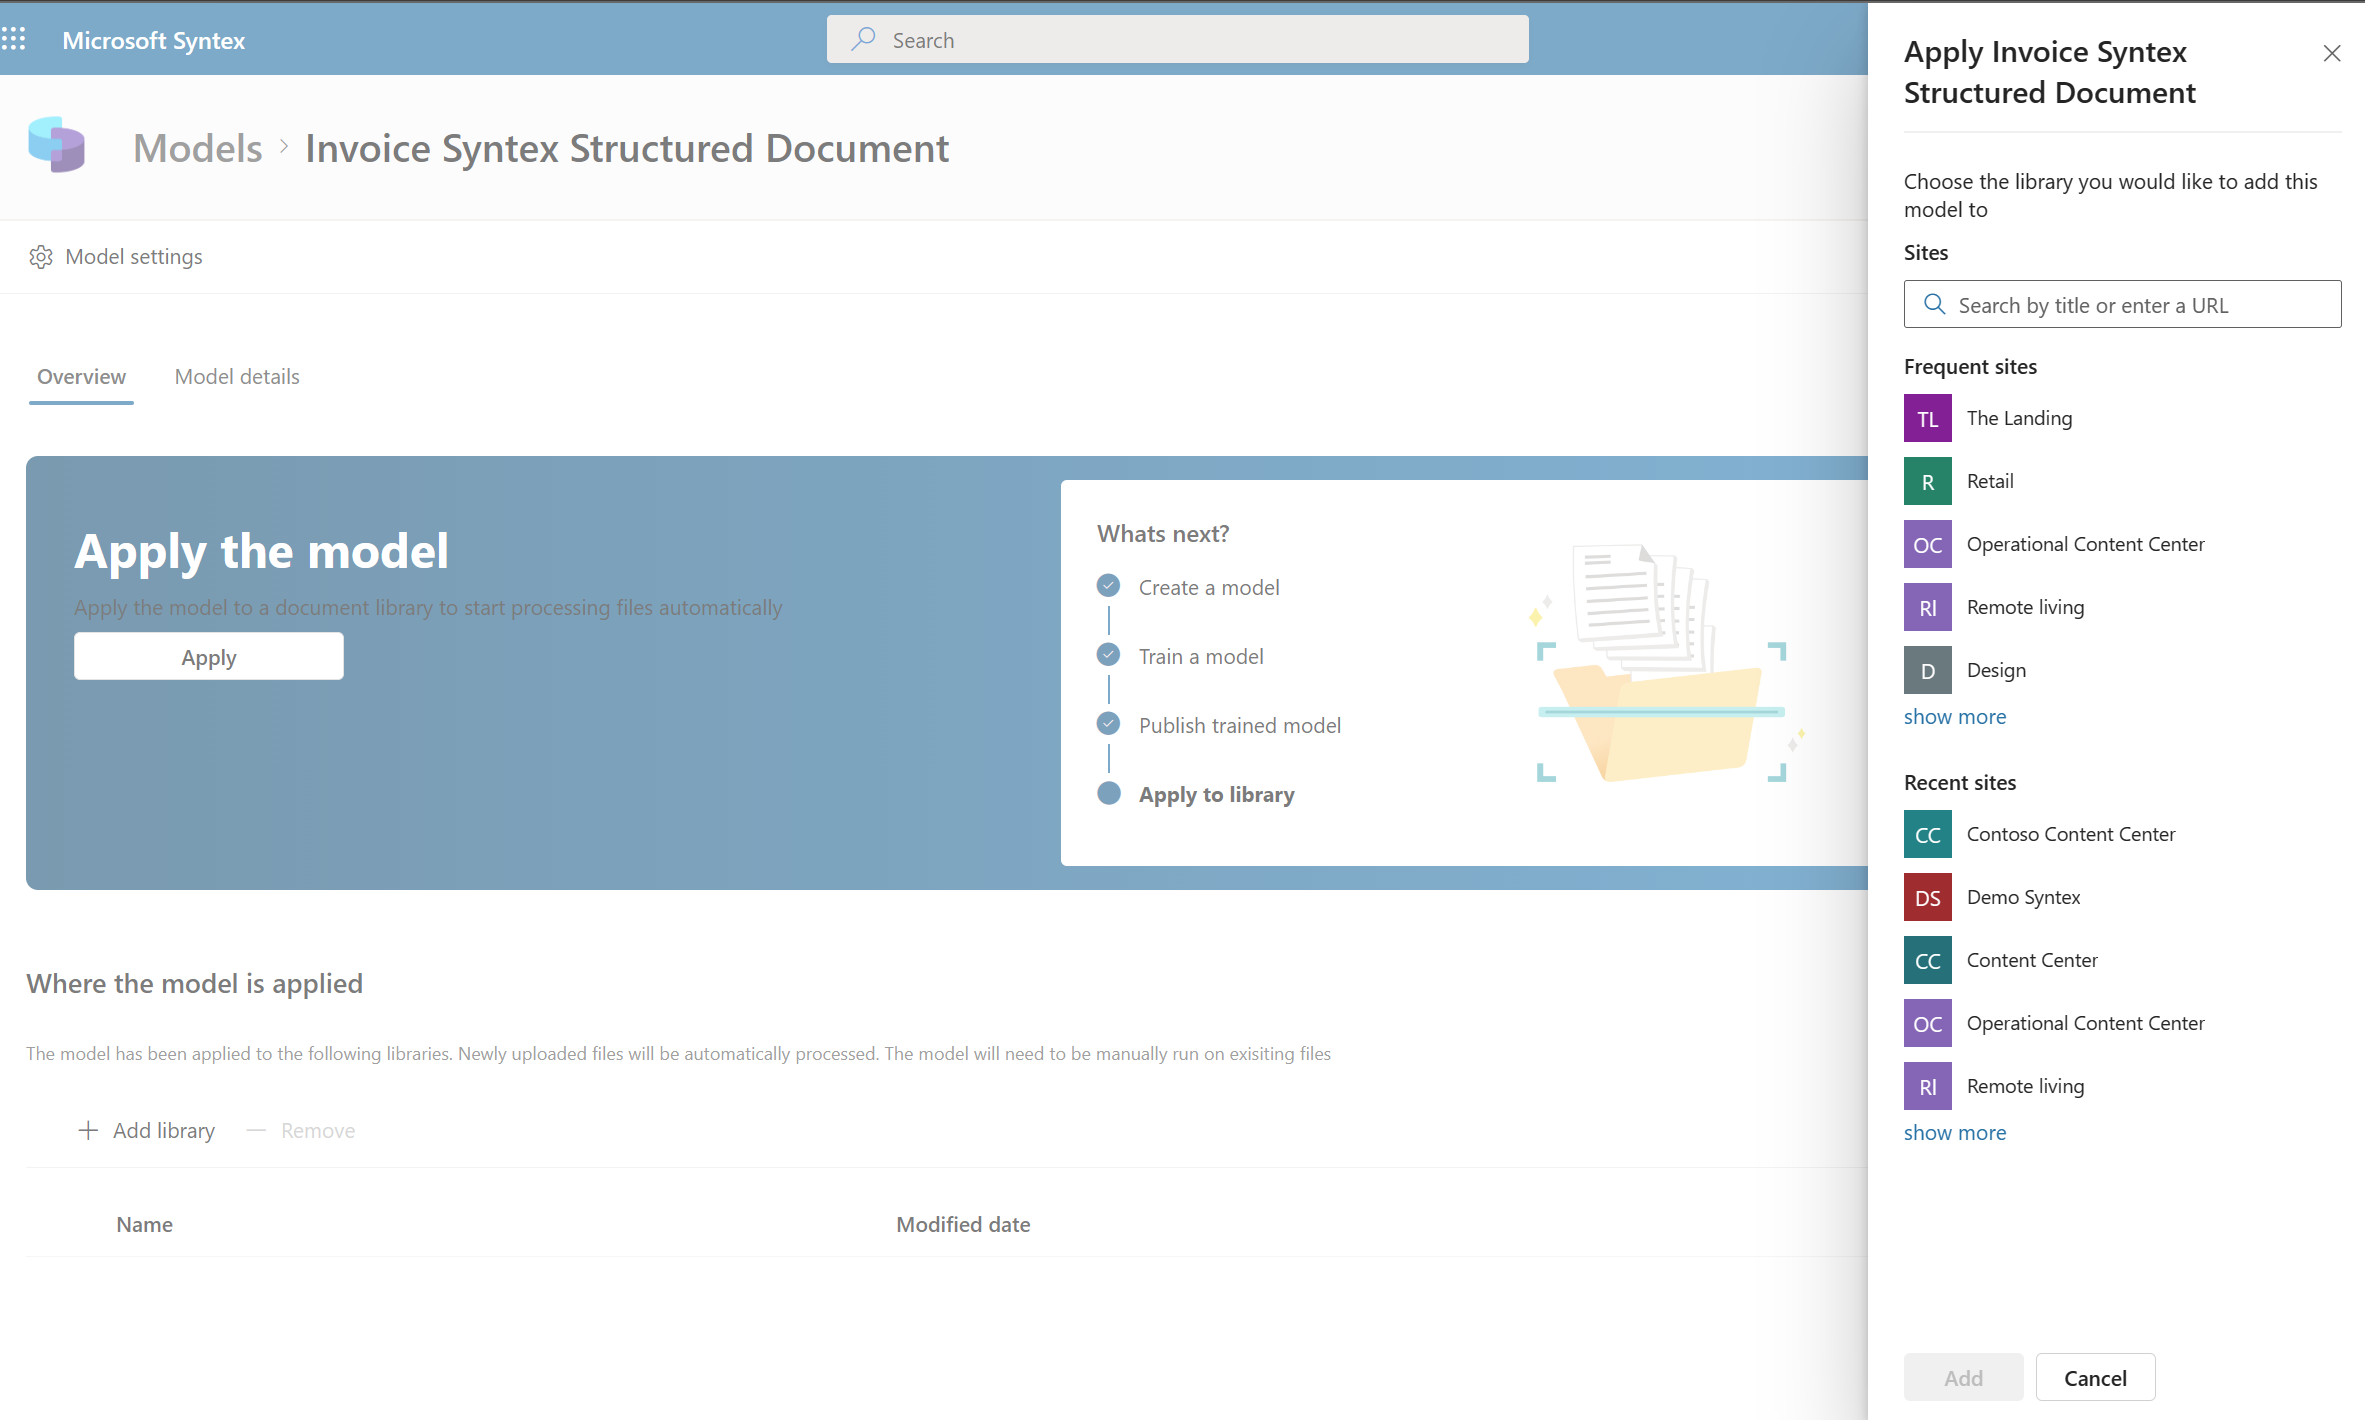Image resolution: width=2365 pixels, height=1420 pixels.
Task: Expand Recent sites with show more
Action: point(1955,1132)
